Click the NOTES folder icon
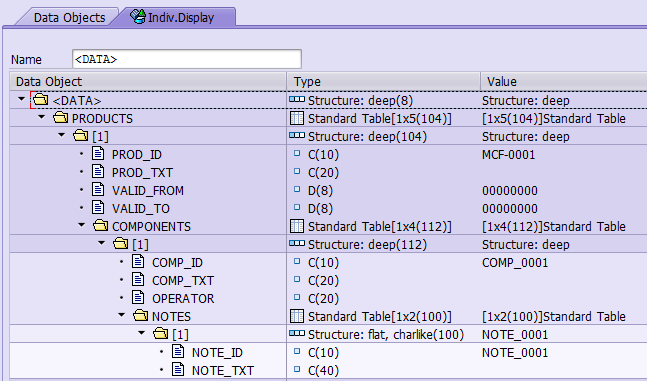 (140, 316)
